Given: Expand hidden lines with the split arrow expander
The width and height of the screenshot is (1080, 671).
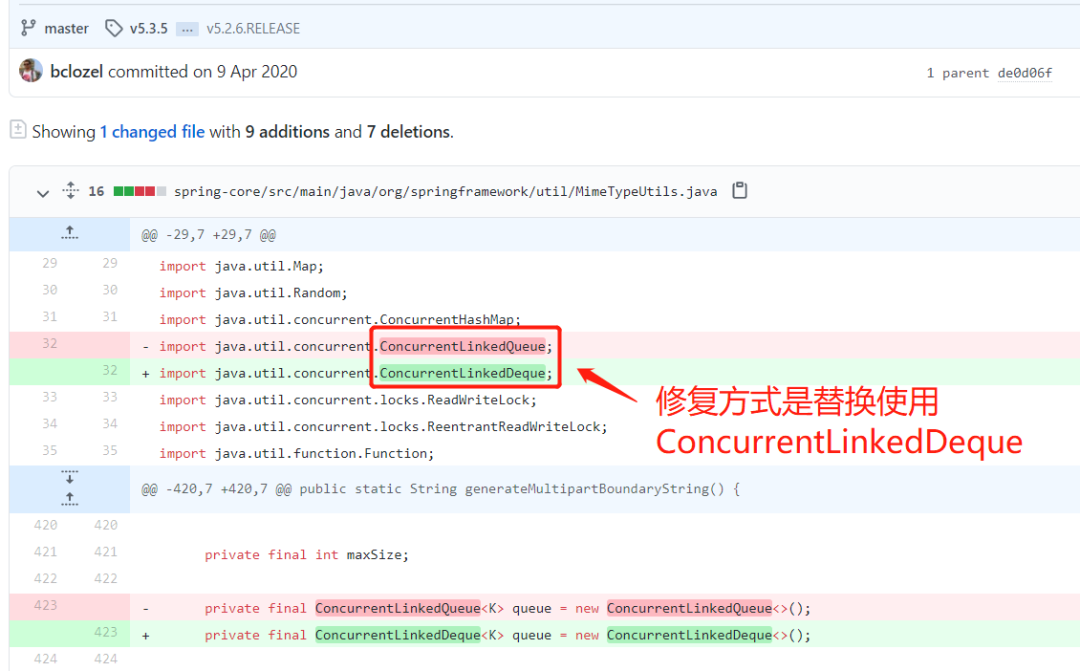Looking at the screenshot, I should click(x=69, y=488).
